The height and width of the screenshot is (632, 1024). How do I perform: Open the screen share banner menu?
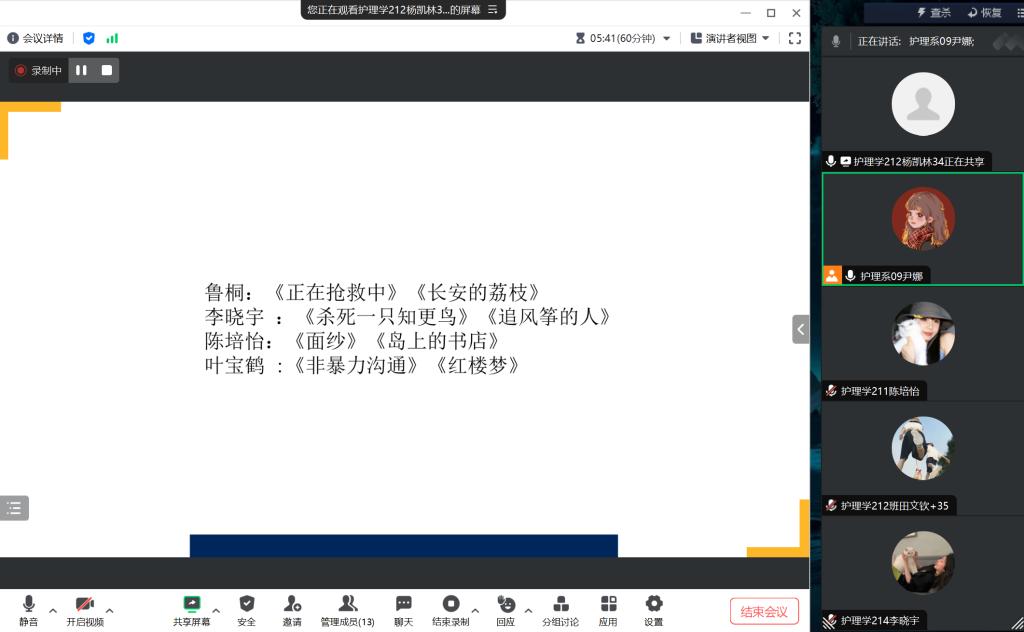click(x=492, y=10)
